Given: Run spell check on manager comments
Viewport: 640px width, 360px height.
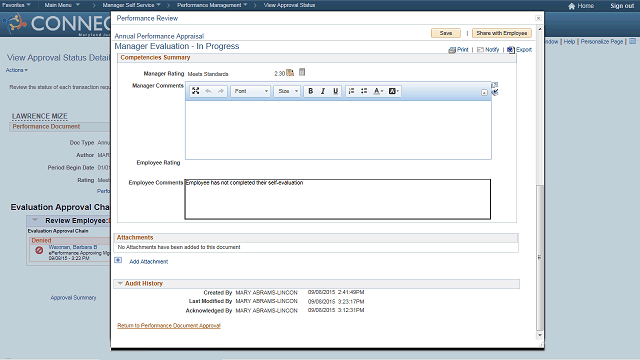Looking at the screenshot, I should [495, 92].
